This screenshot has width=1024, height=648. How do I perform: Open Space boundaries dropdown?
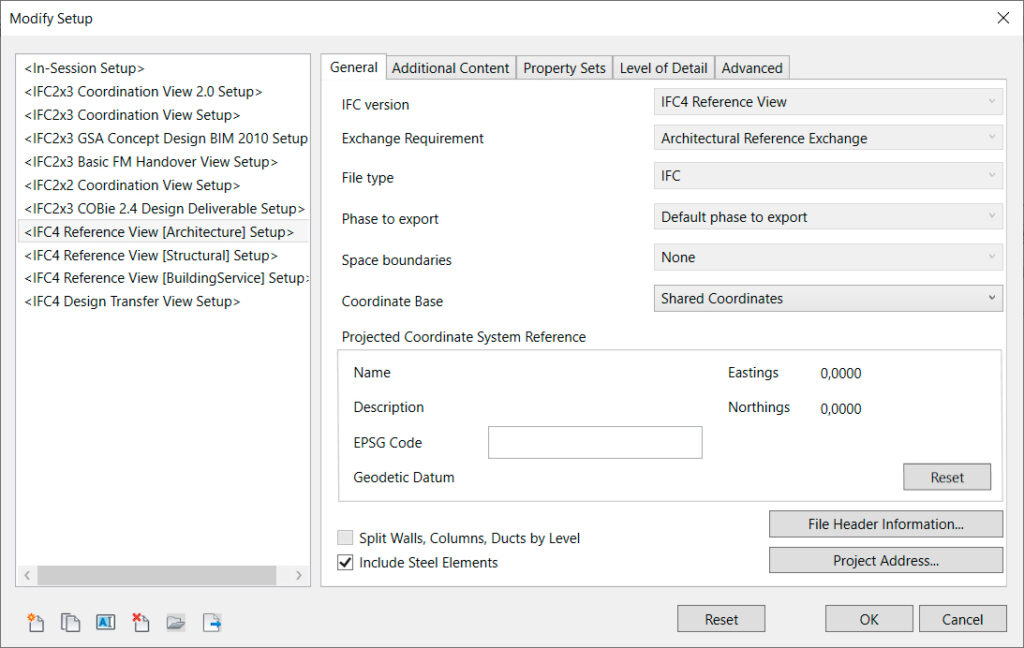click(x=827, y=257)
